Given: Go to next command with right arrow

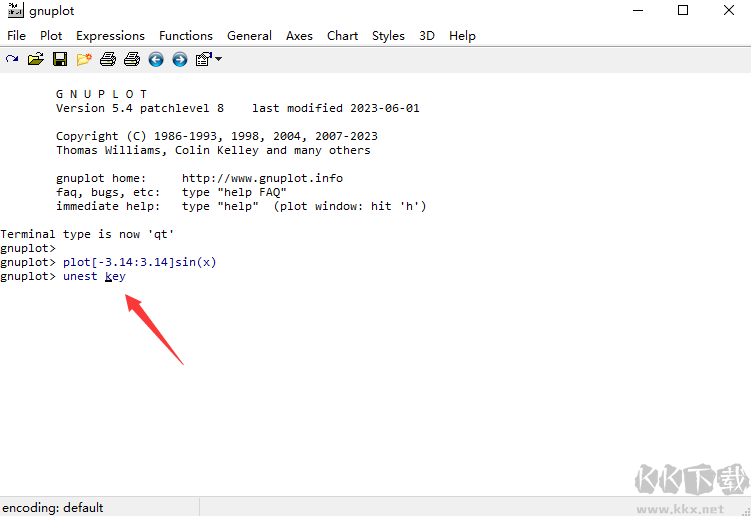Looking at the screenshot, I should [180, 59].
